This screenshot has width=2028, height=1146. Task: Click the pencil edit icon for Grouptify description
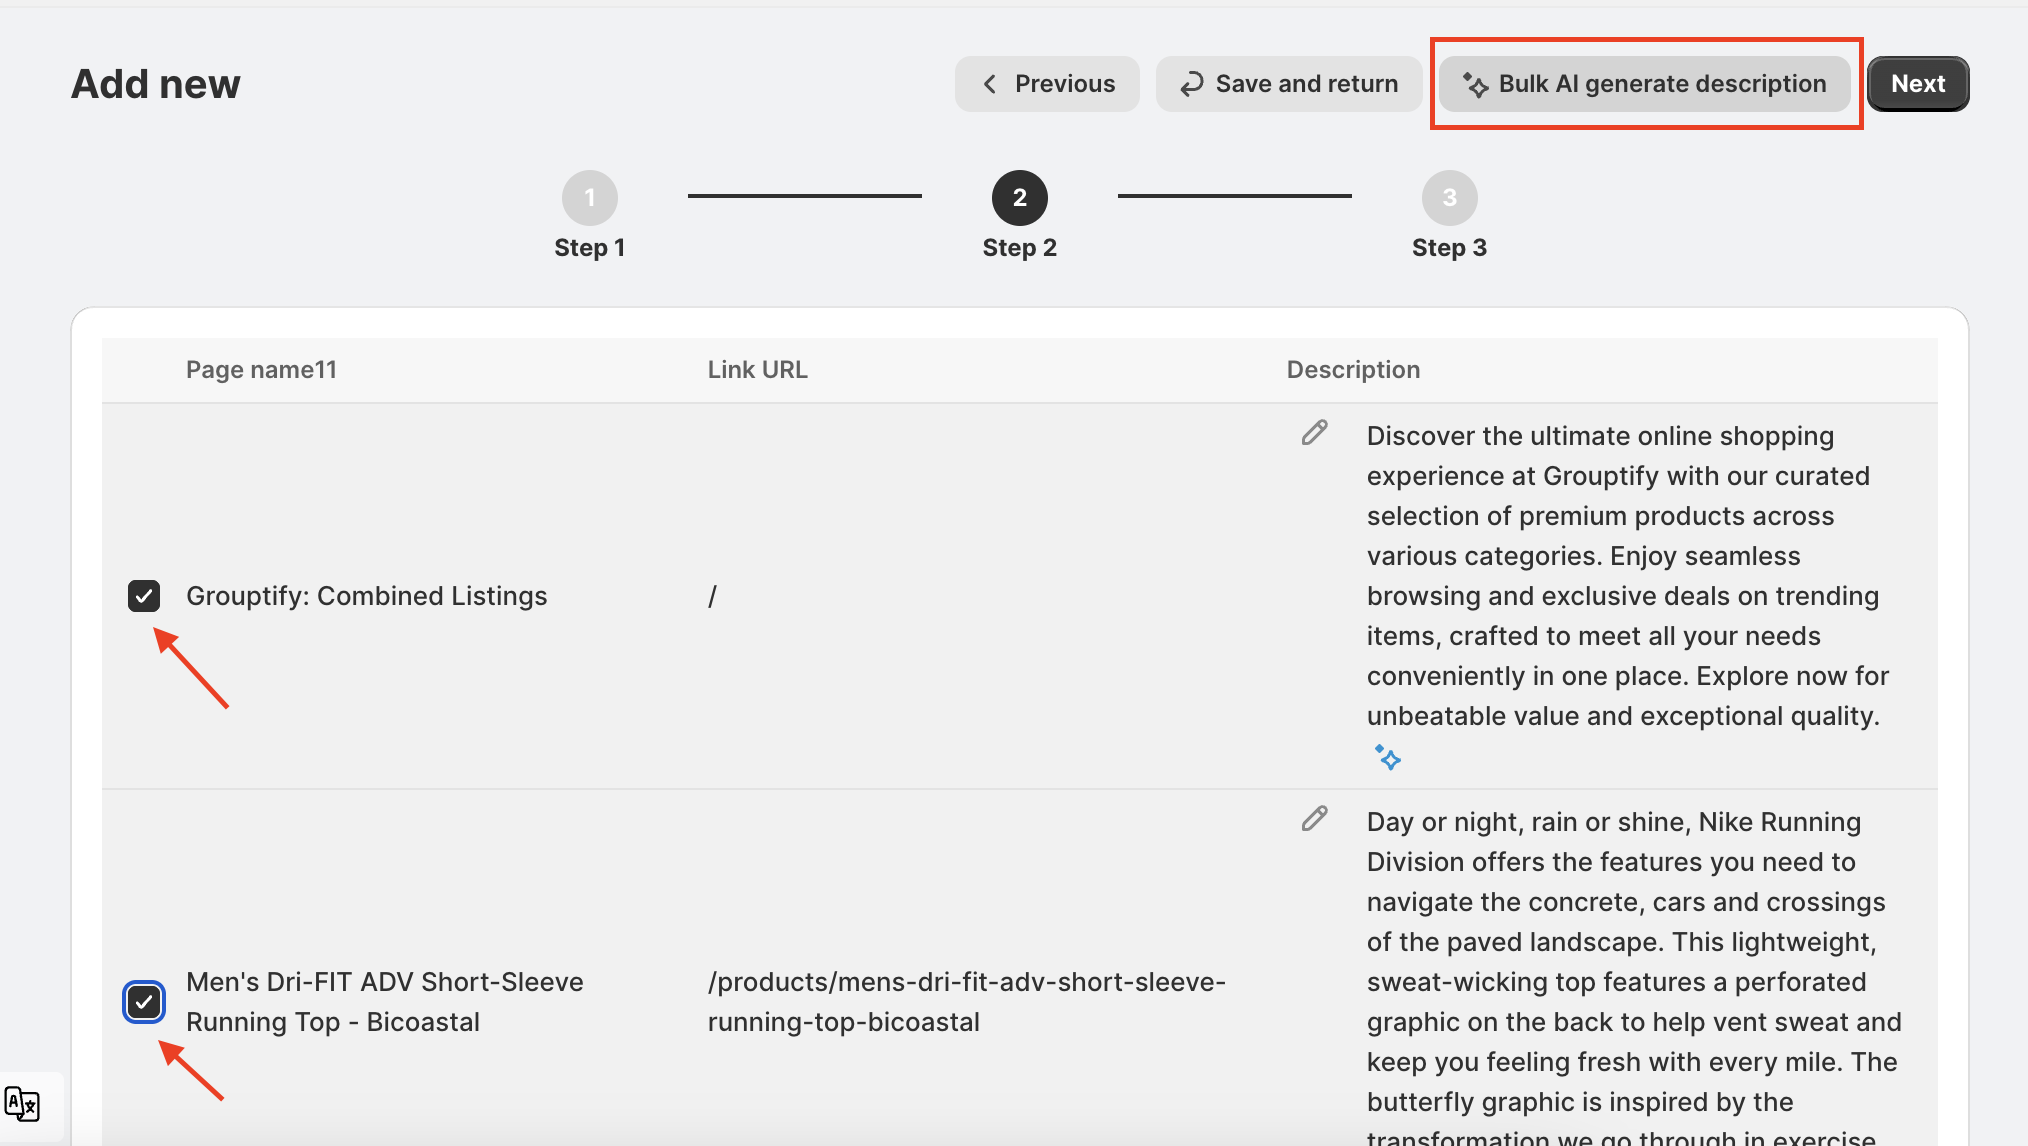pos(1314,432)
